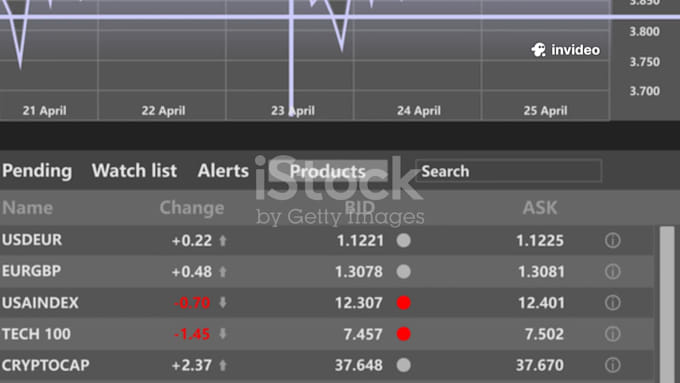Click the 12.307 bid price
This screenshot has width=680, height=383.
point(359,303)
